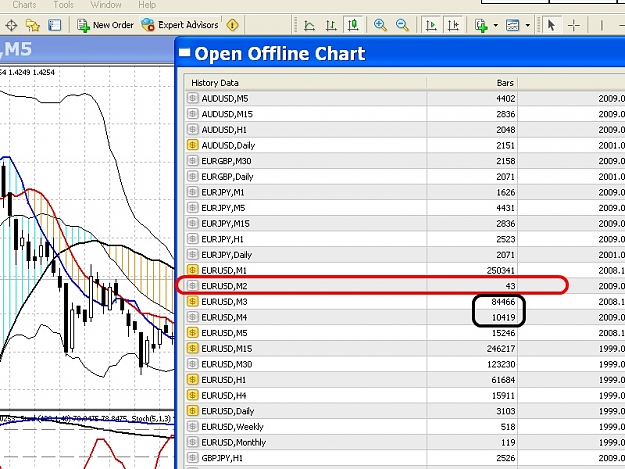Sort by History Data column header

click(305, 83)
